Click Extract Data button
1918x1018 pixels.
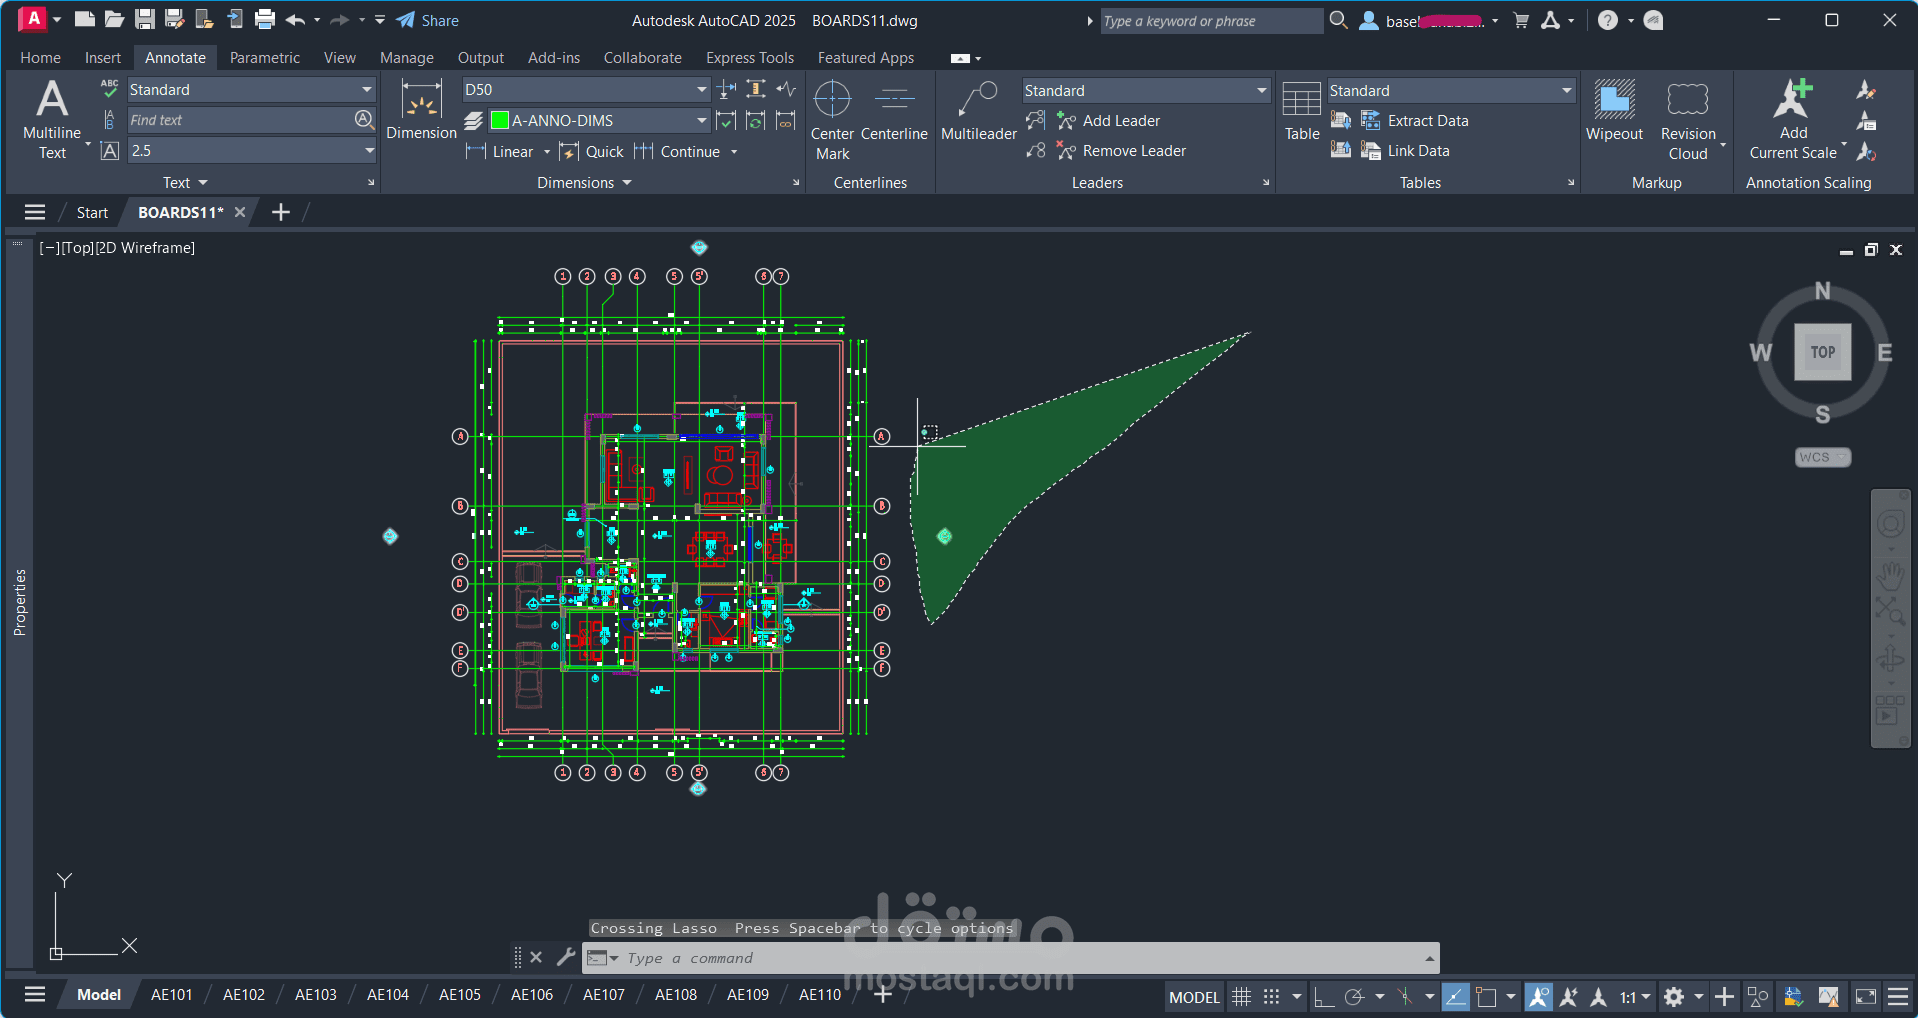1415,121
